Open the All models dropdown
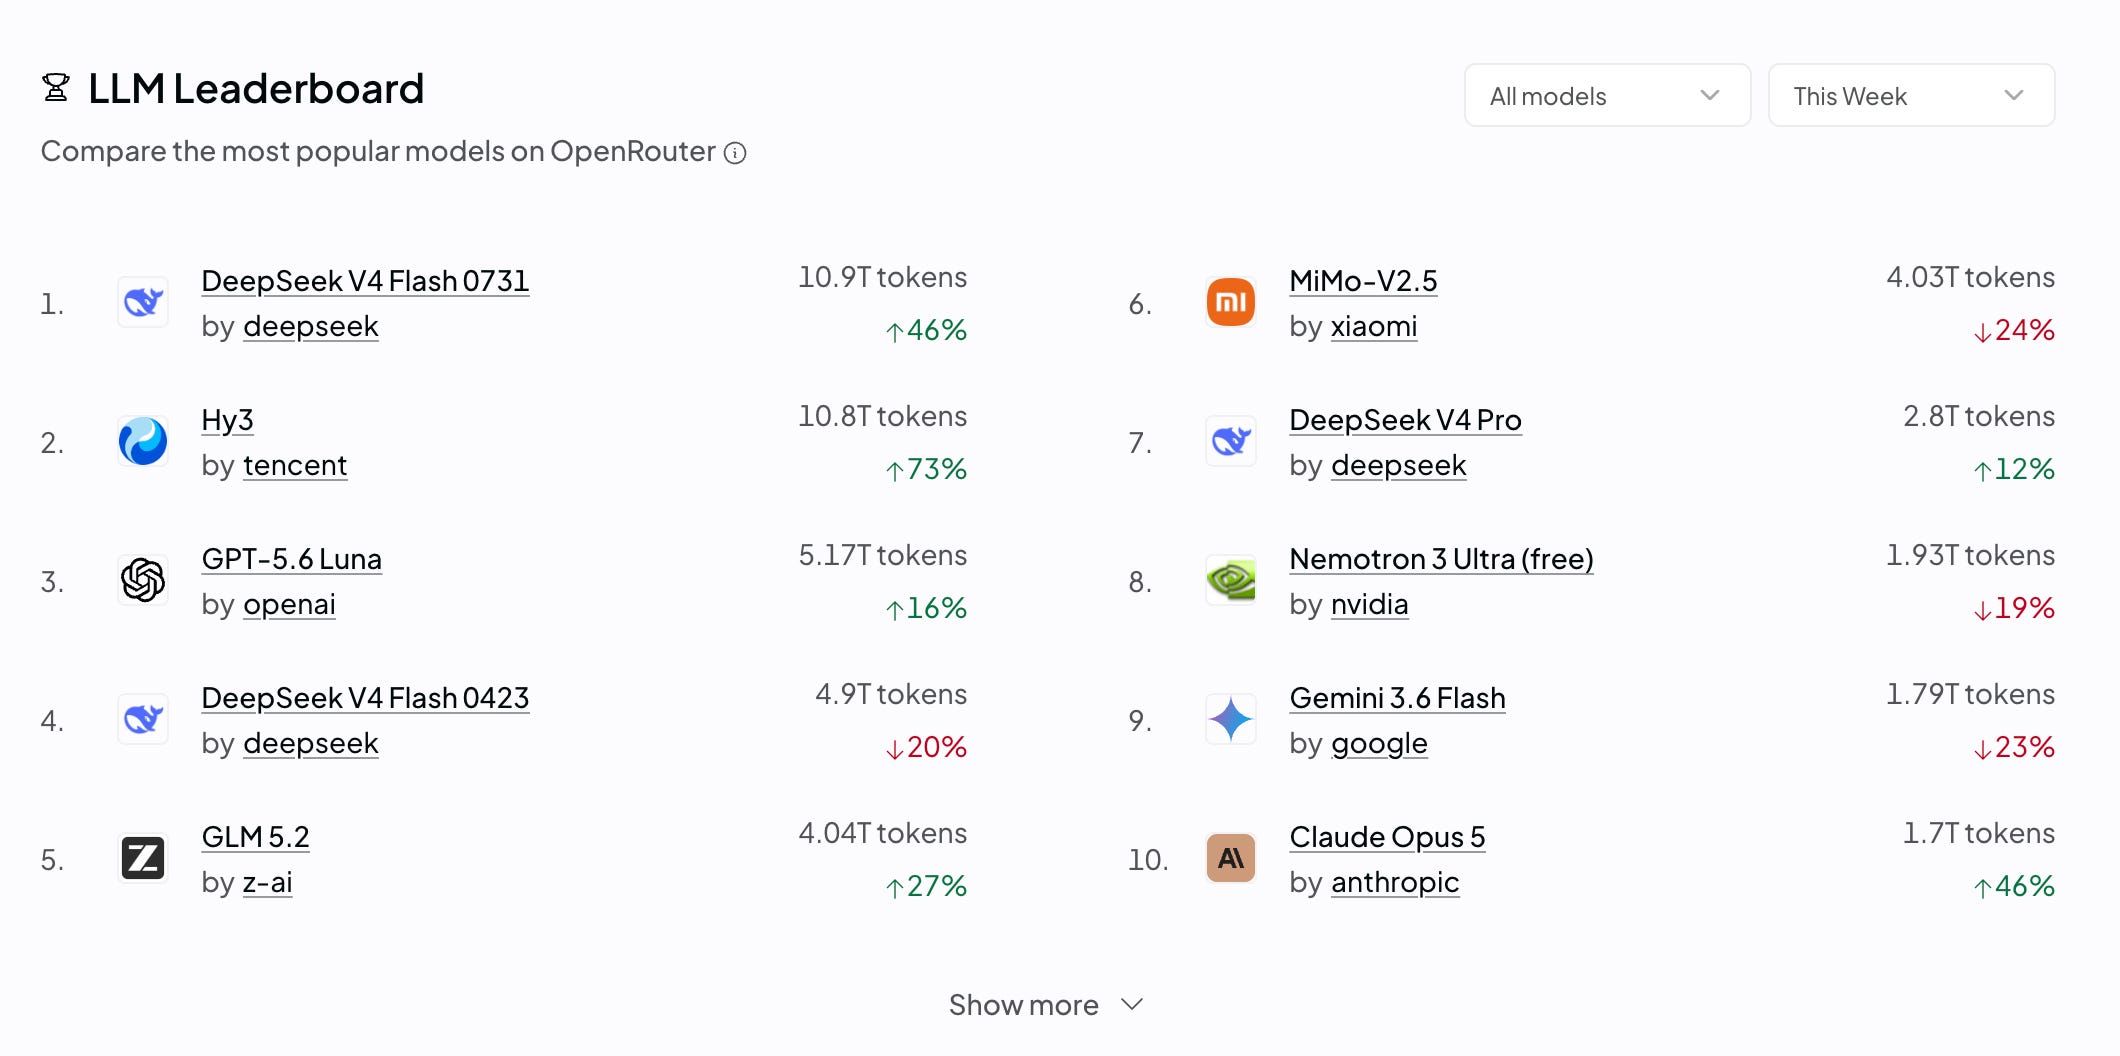Image resolution: width=2120 pixels, height=1056 pixels. click(1607, 95)
